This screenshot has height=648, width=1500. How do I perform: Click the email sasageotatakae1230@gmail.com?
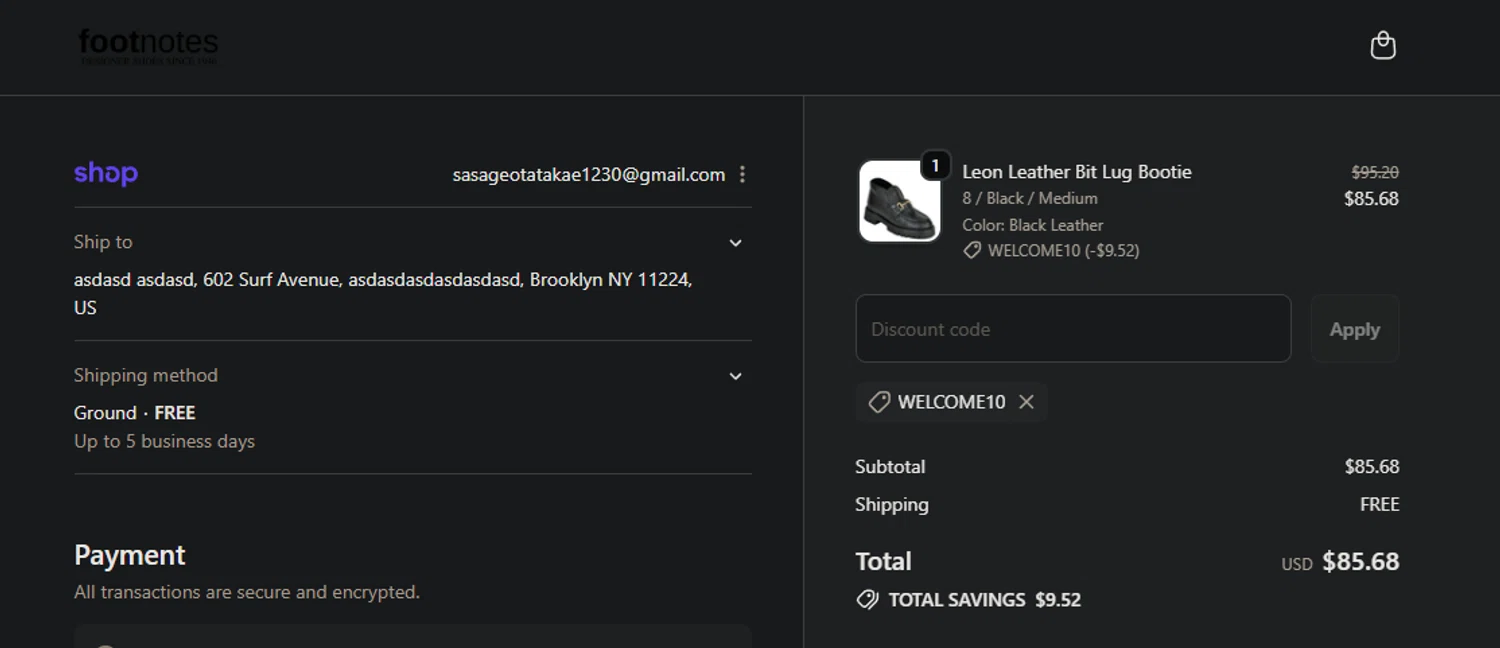589,175
